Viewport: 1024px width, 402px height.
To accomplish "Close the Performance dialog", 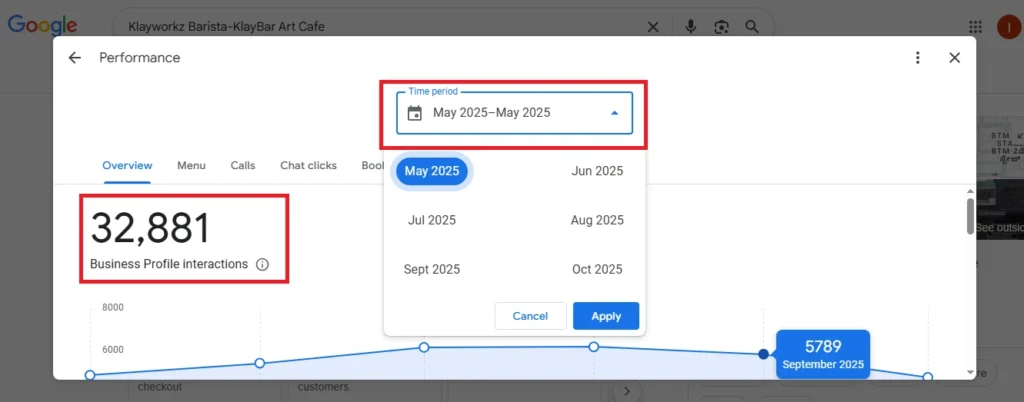I will coord(954,58).
